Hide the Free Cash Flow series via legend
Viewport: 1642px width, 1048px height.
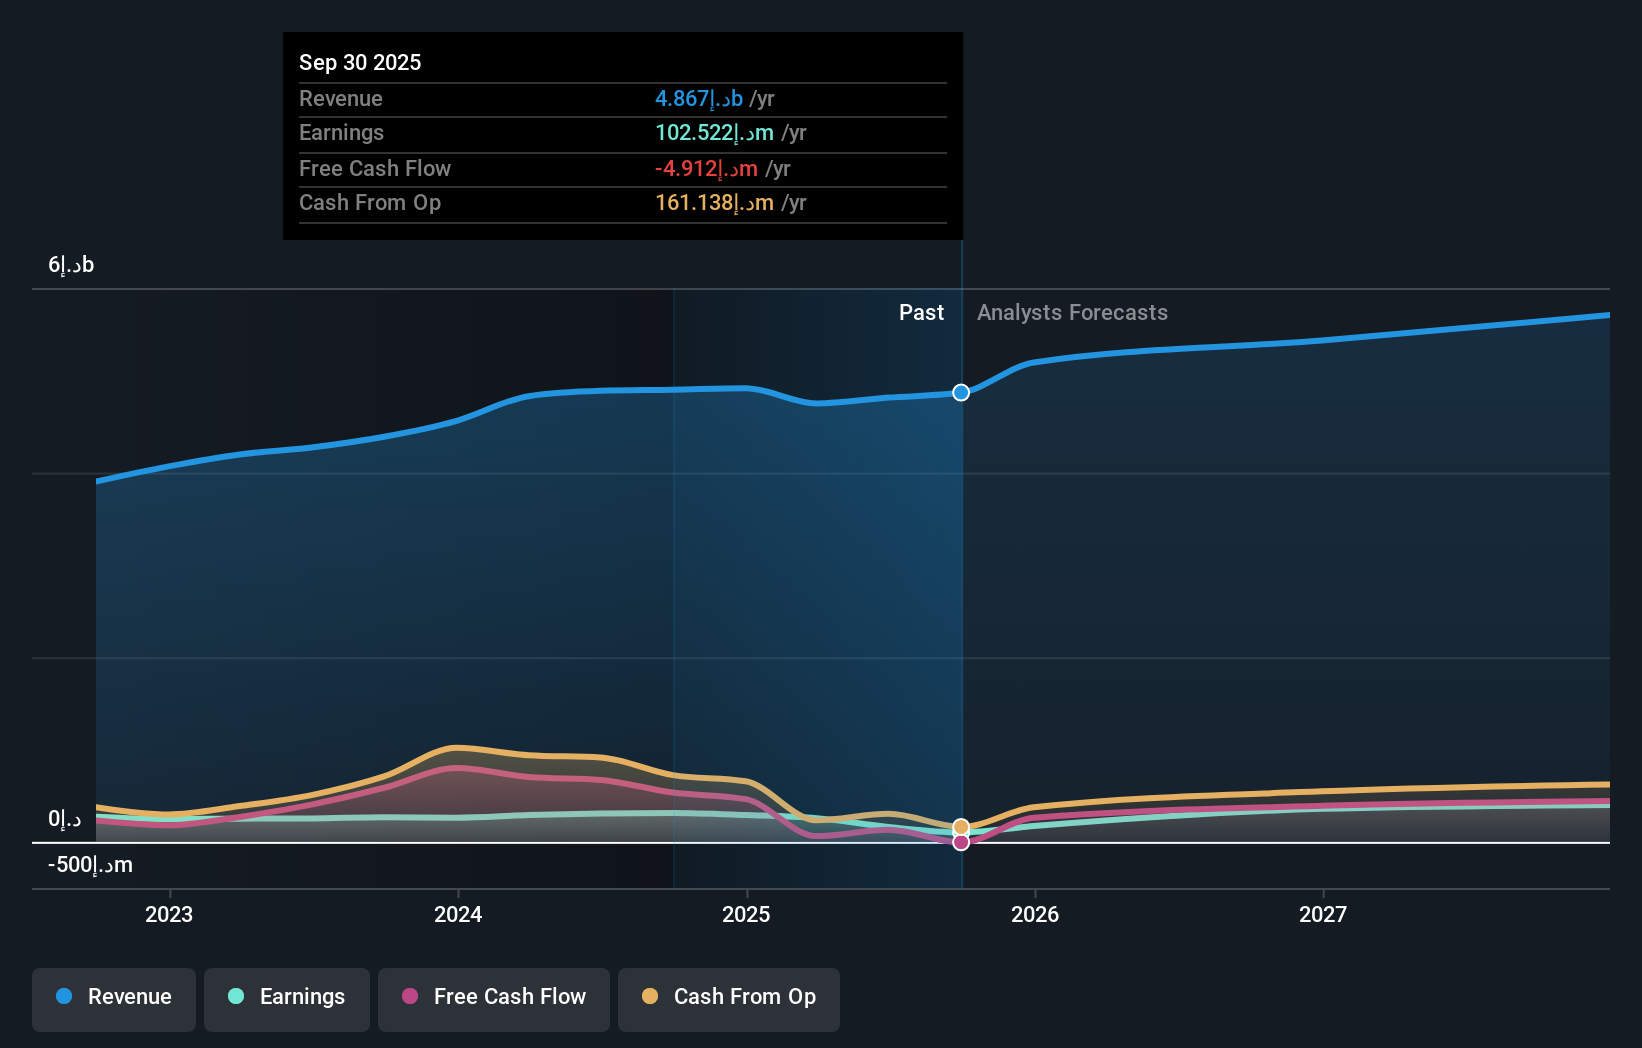click(493, 997)
